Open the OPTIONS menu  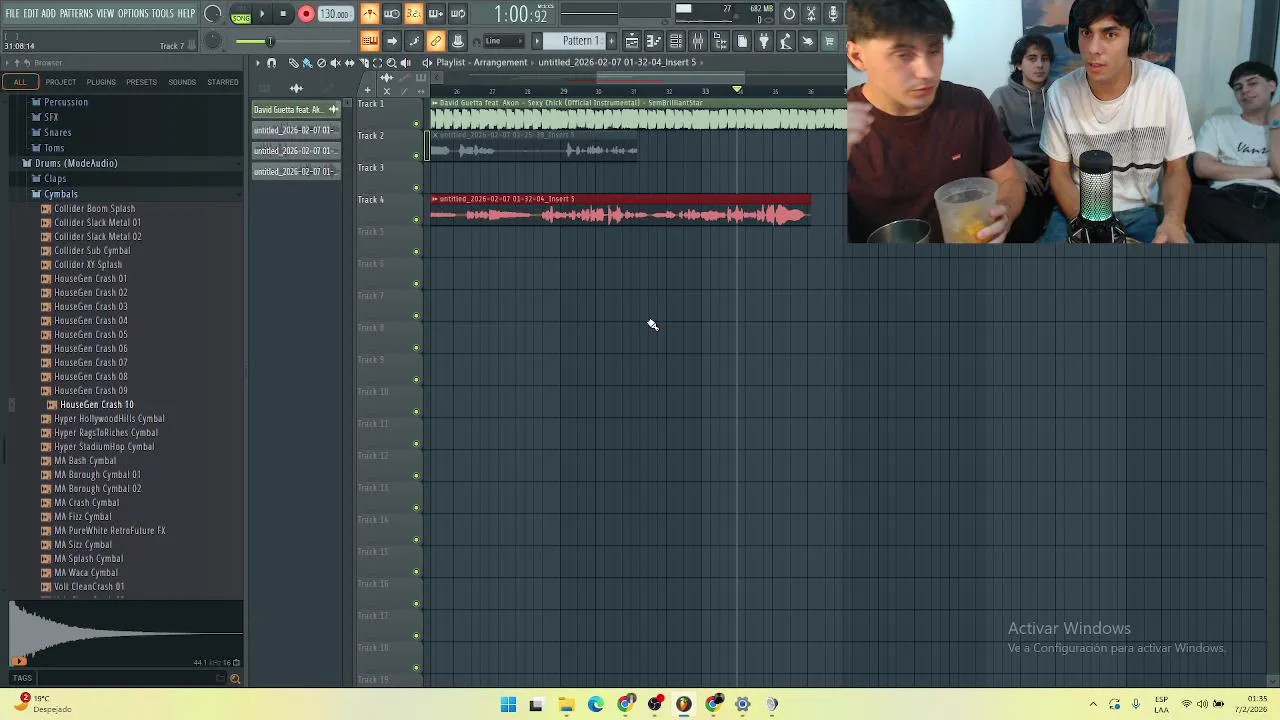pyautogui.click(x=133, y=13)
